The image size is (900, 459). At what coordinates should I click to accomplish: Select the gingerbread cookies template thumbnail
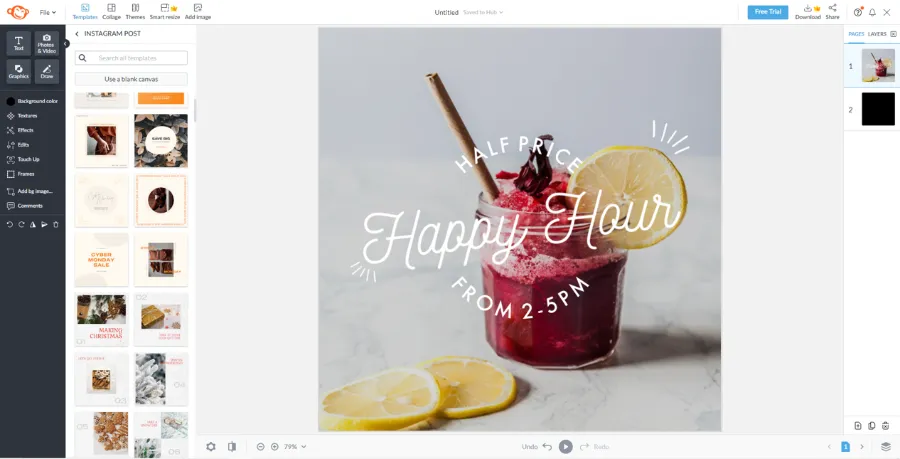tap(102, 434)
